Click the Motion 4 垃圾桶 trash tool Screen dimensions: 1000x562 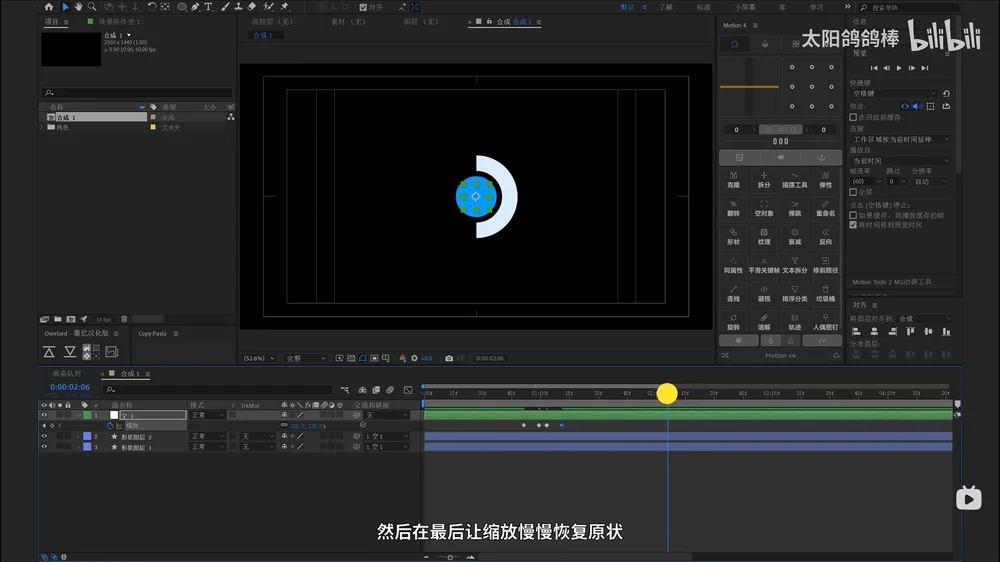click(825, 293)
